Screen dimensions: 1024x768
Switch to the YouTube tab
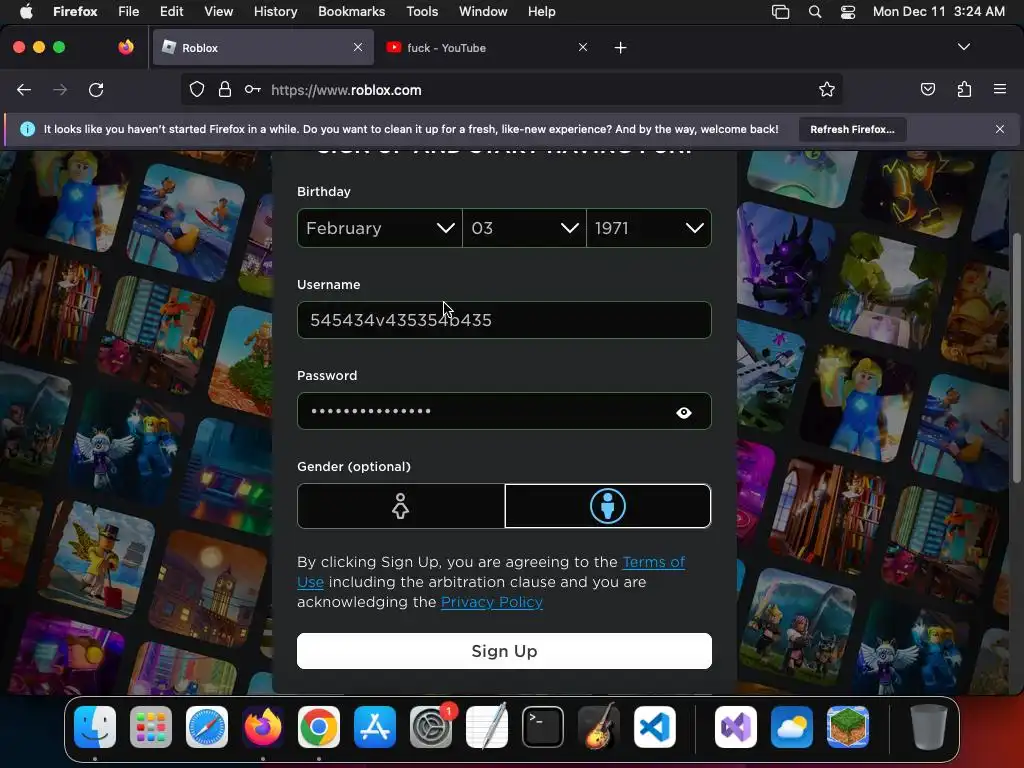(x=488, y=48)
